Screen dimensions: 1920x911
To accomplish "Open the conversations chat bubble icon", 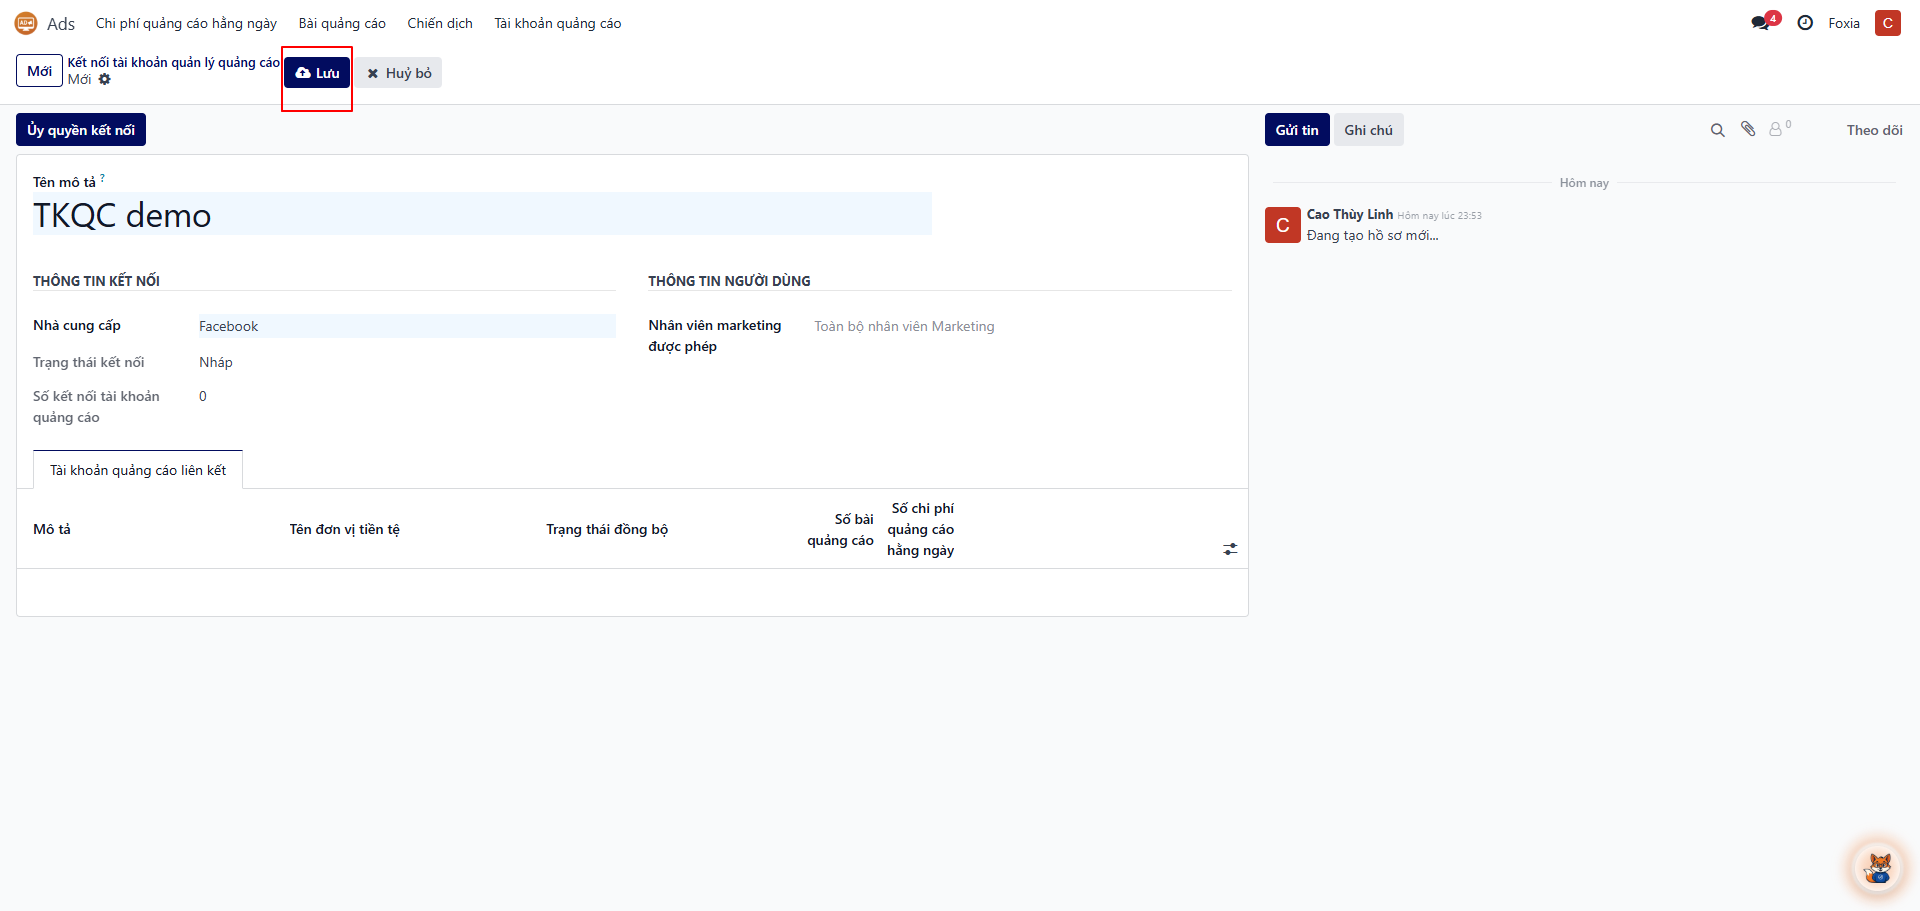I will (x=1761, y=23).
